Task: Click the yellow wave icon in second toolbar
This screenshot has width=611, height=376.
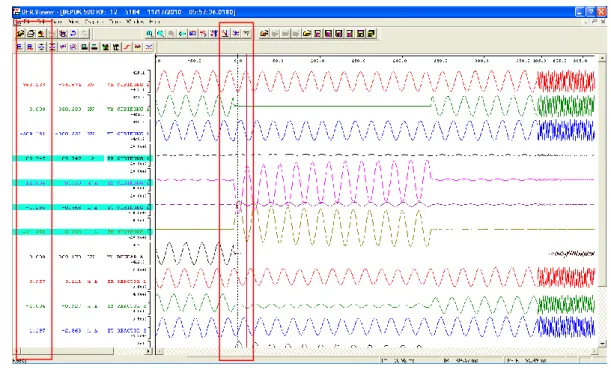Action: (x=138, y=47)
